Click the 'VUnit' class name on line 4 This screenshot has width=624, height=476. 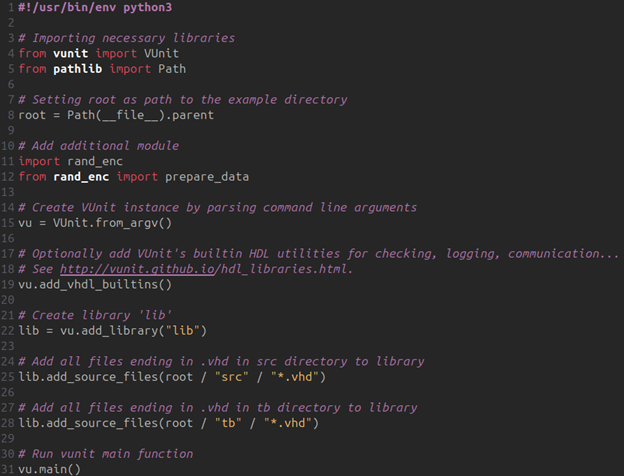pos(161,53)
